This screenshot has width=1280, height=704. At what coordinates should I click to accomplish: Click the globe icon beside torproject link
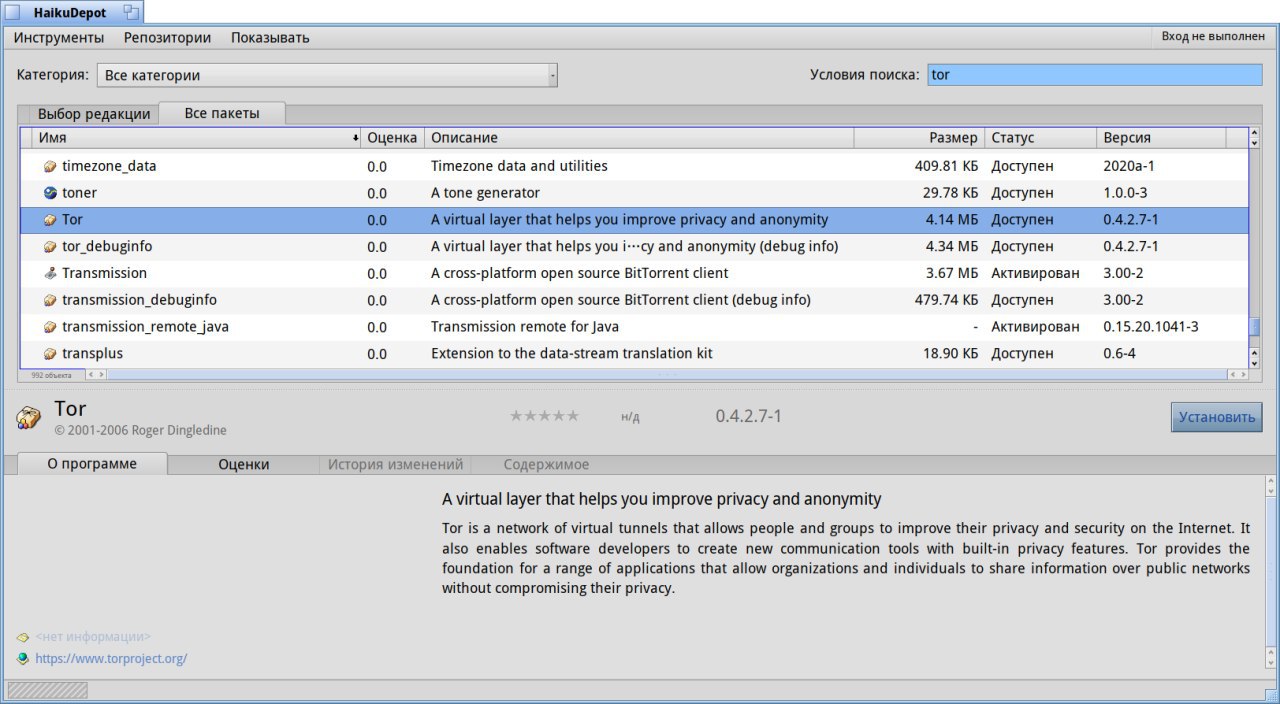click(x=22, y=659)
